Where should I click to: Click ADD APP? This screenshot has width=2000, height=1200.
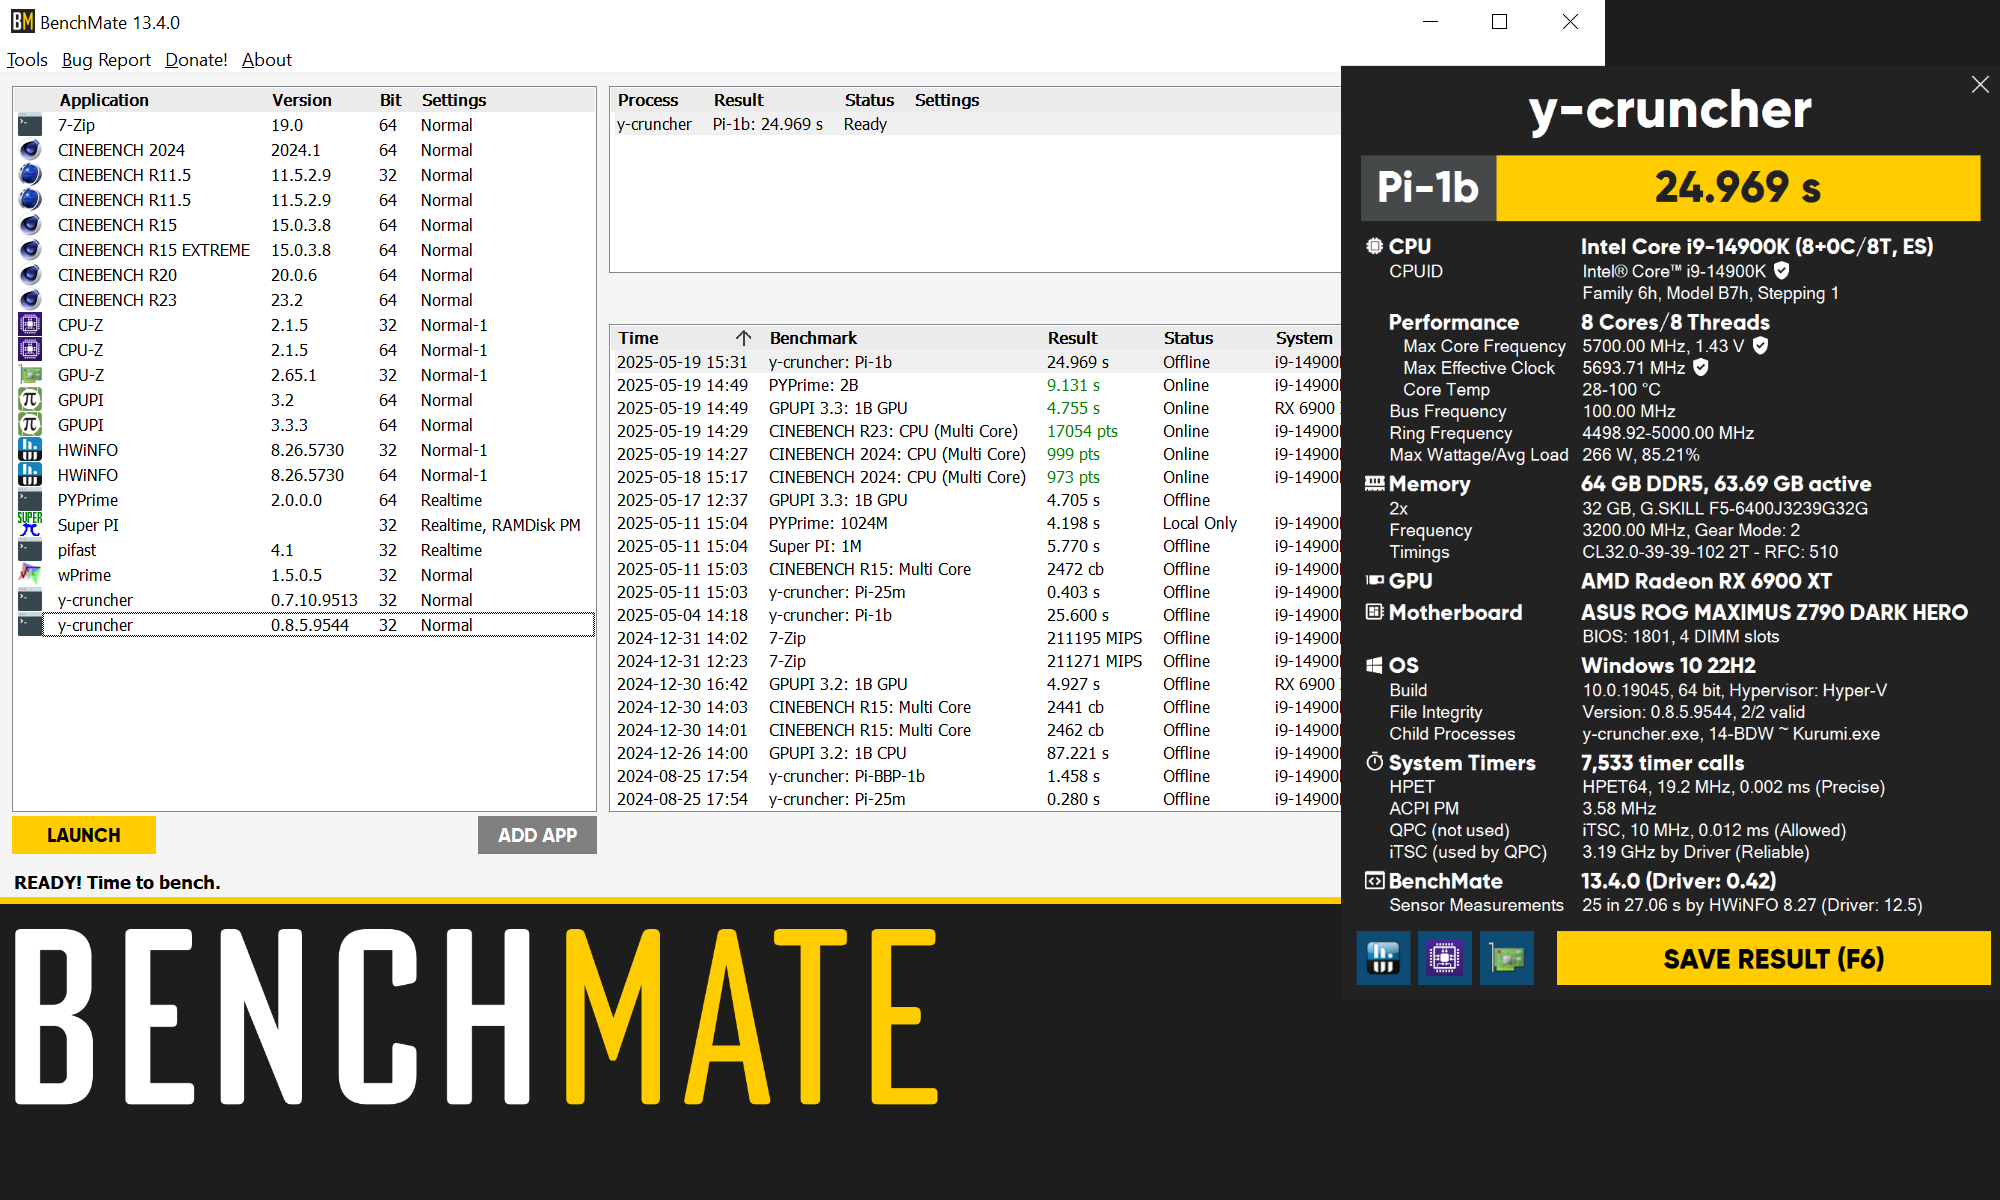[x=537, y=834]
